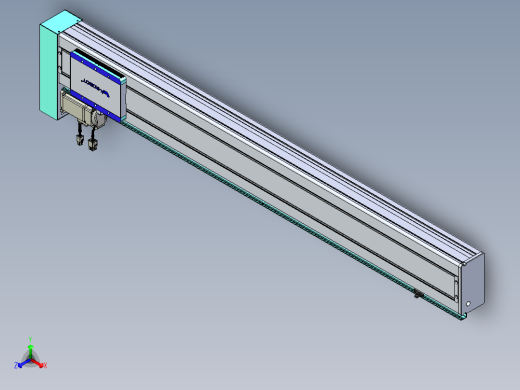Image resolution: width=520 pixels, height=390 pixels.
Task: Select the teal strip along rail bottom
Action: (x=293, y=220)
